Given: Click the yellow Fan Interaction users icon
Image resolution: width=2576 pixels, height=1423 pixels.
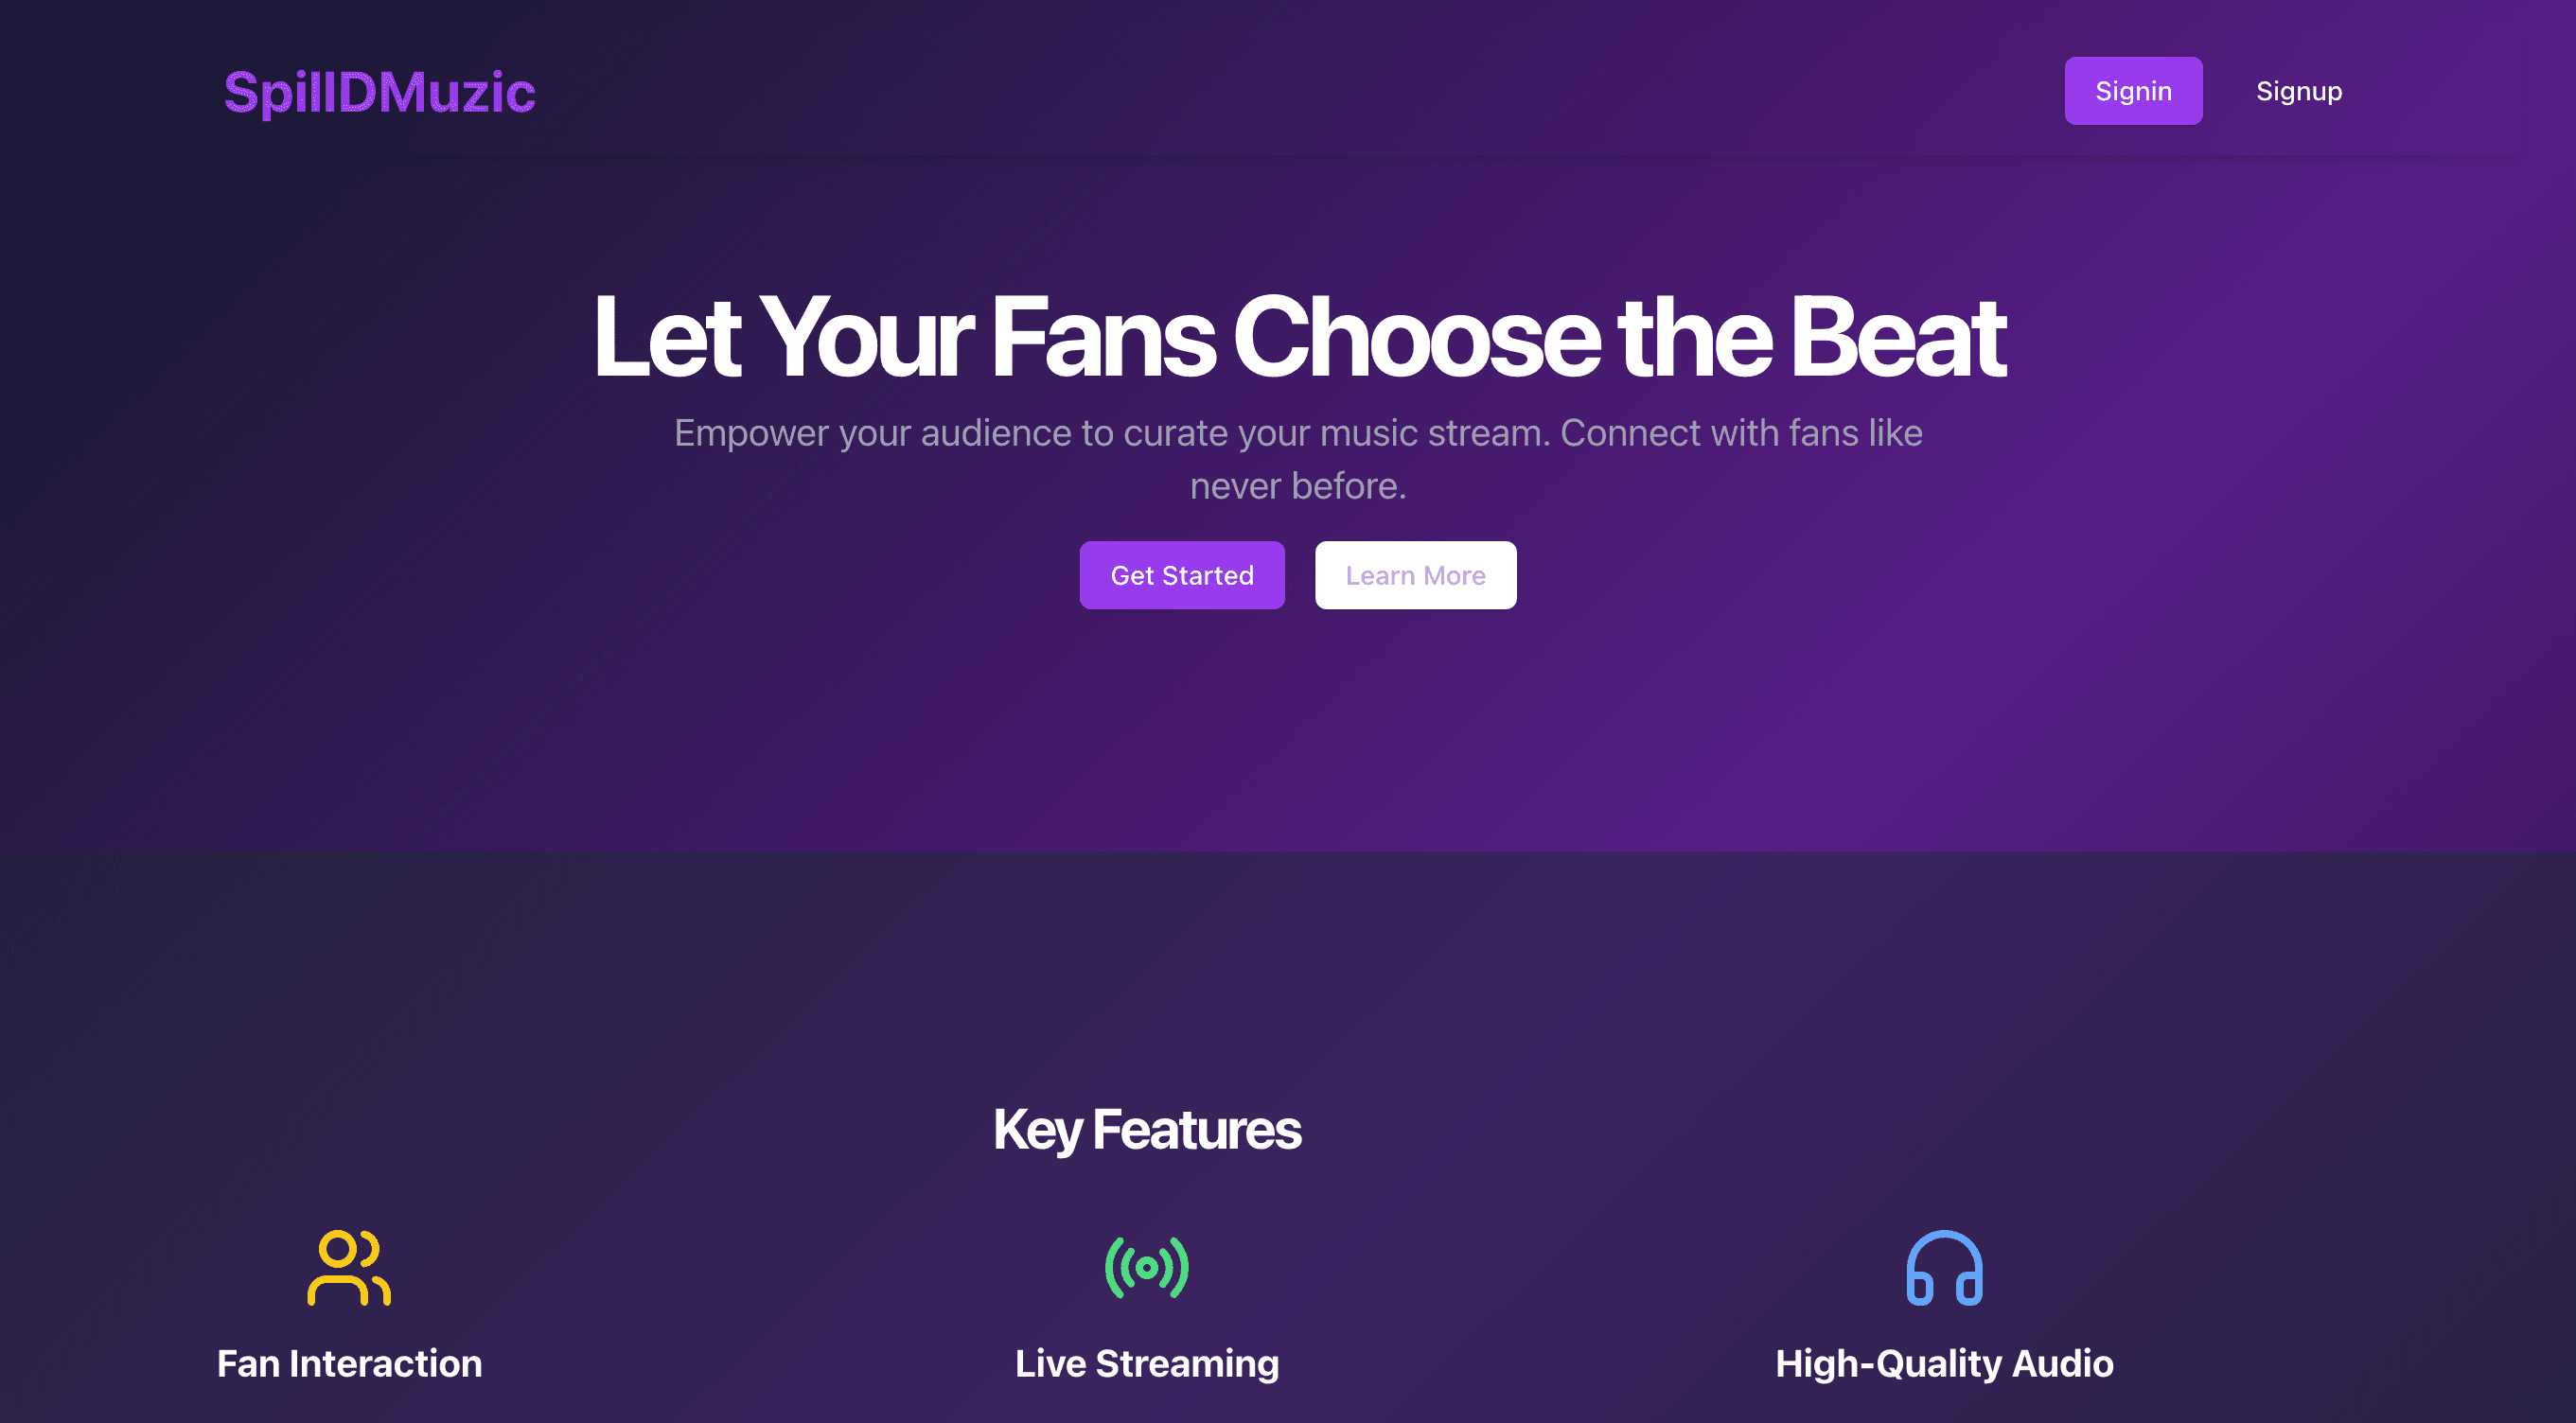Looking at the screenshot, I should [x=348, y=1267].
